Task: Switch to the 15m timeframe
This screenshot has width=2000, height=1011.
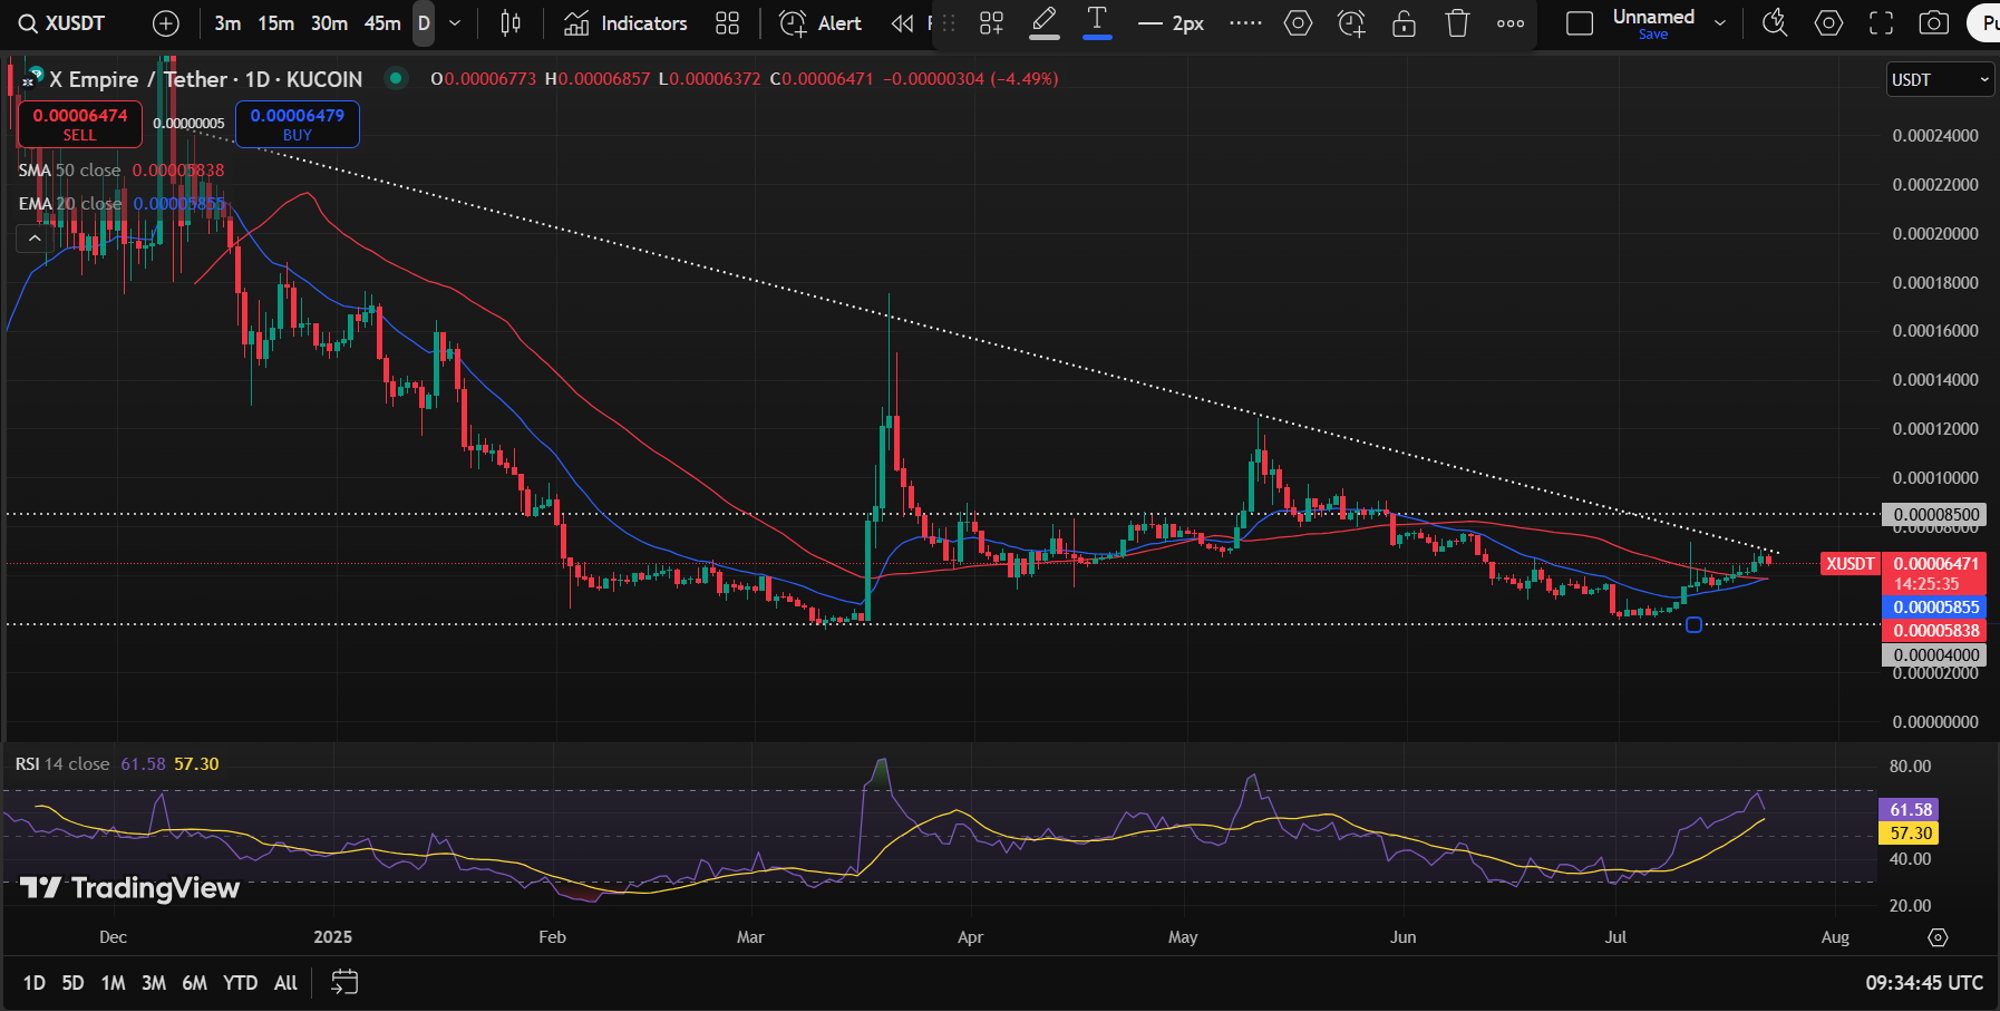Action: [x=276, y=23]
